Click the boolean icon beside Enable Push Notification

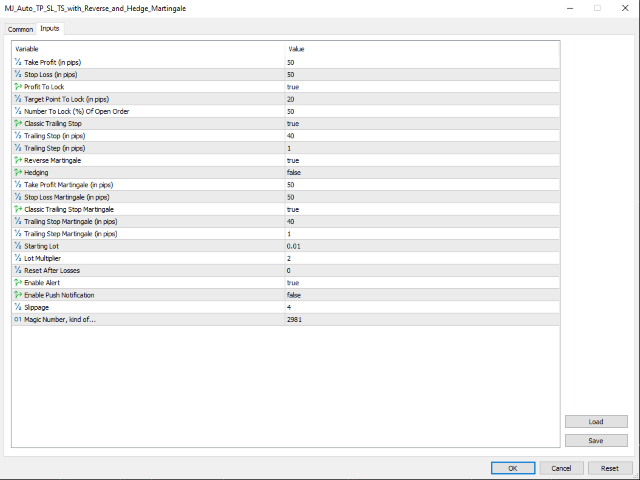click(x=18, y=295)
